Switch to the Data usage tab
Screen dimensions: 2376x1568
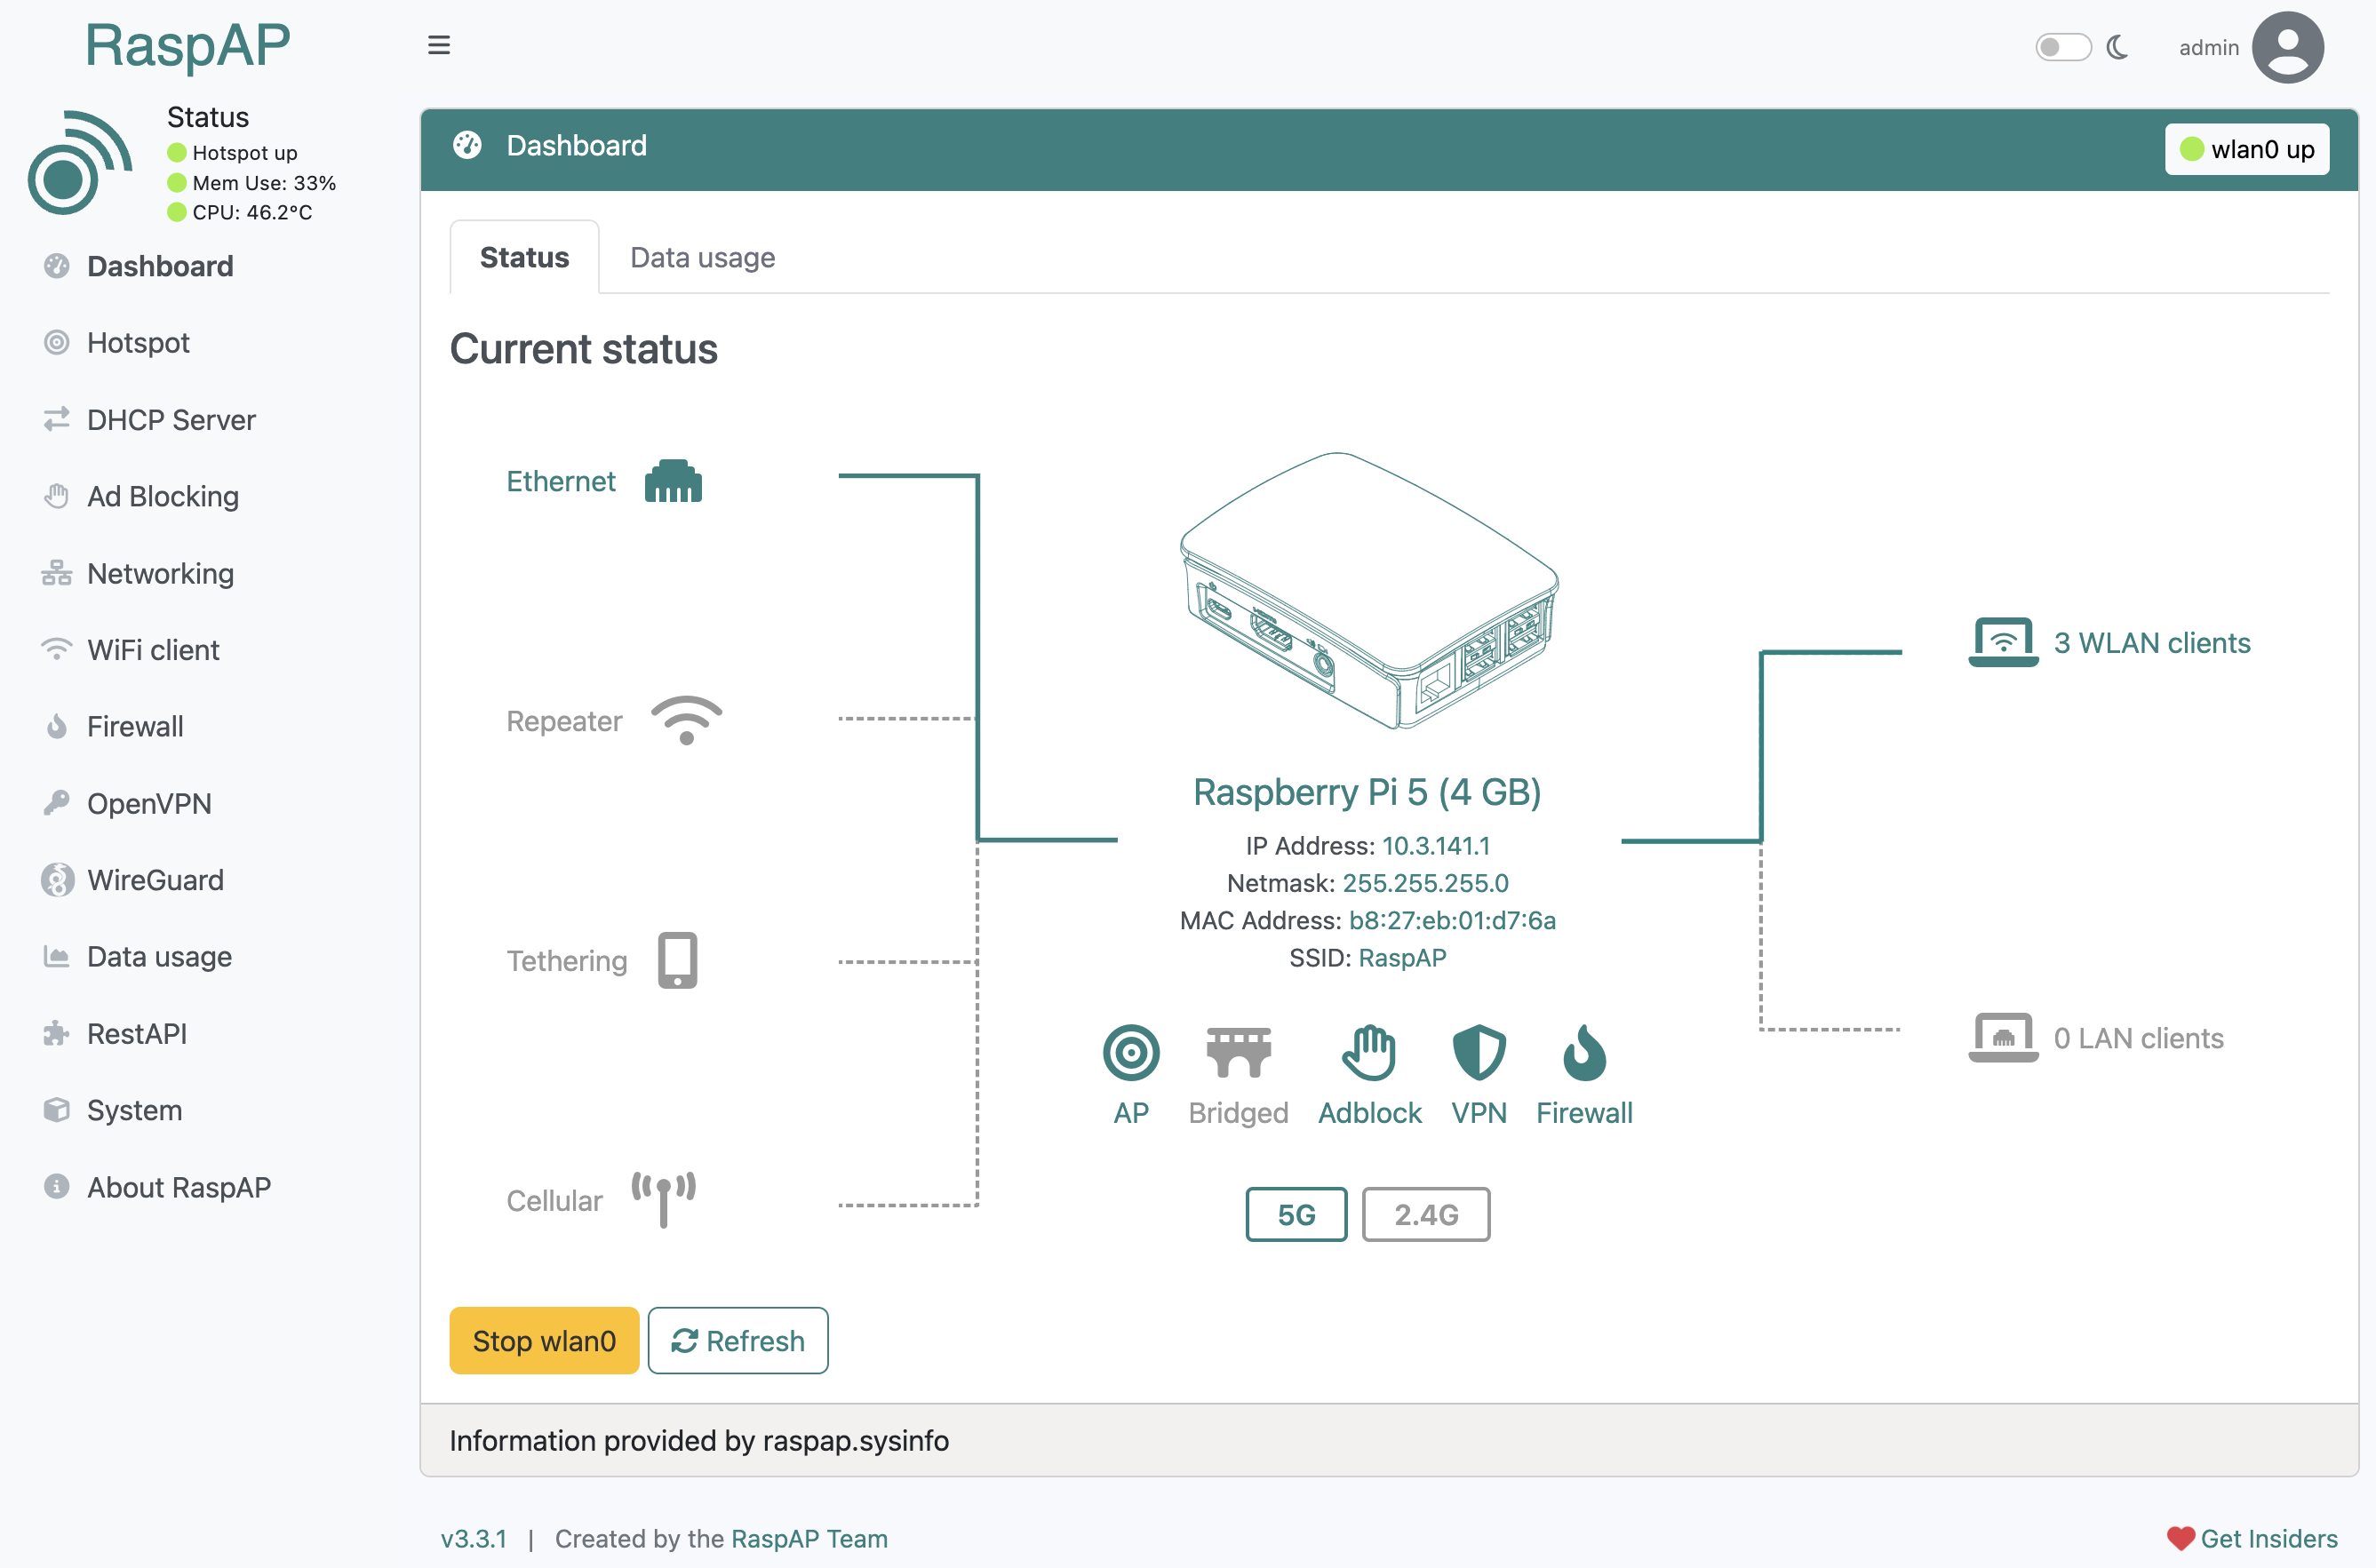click(702, 257)
